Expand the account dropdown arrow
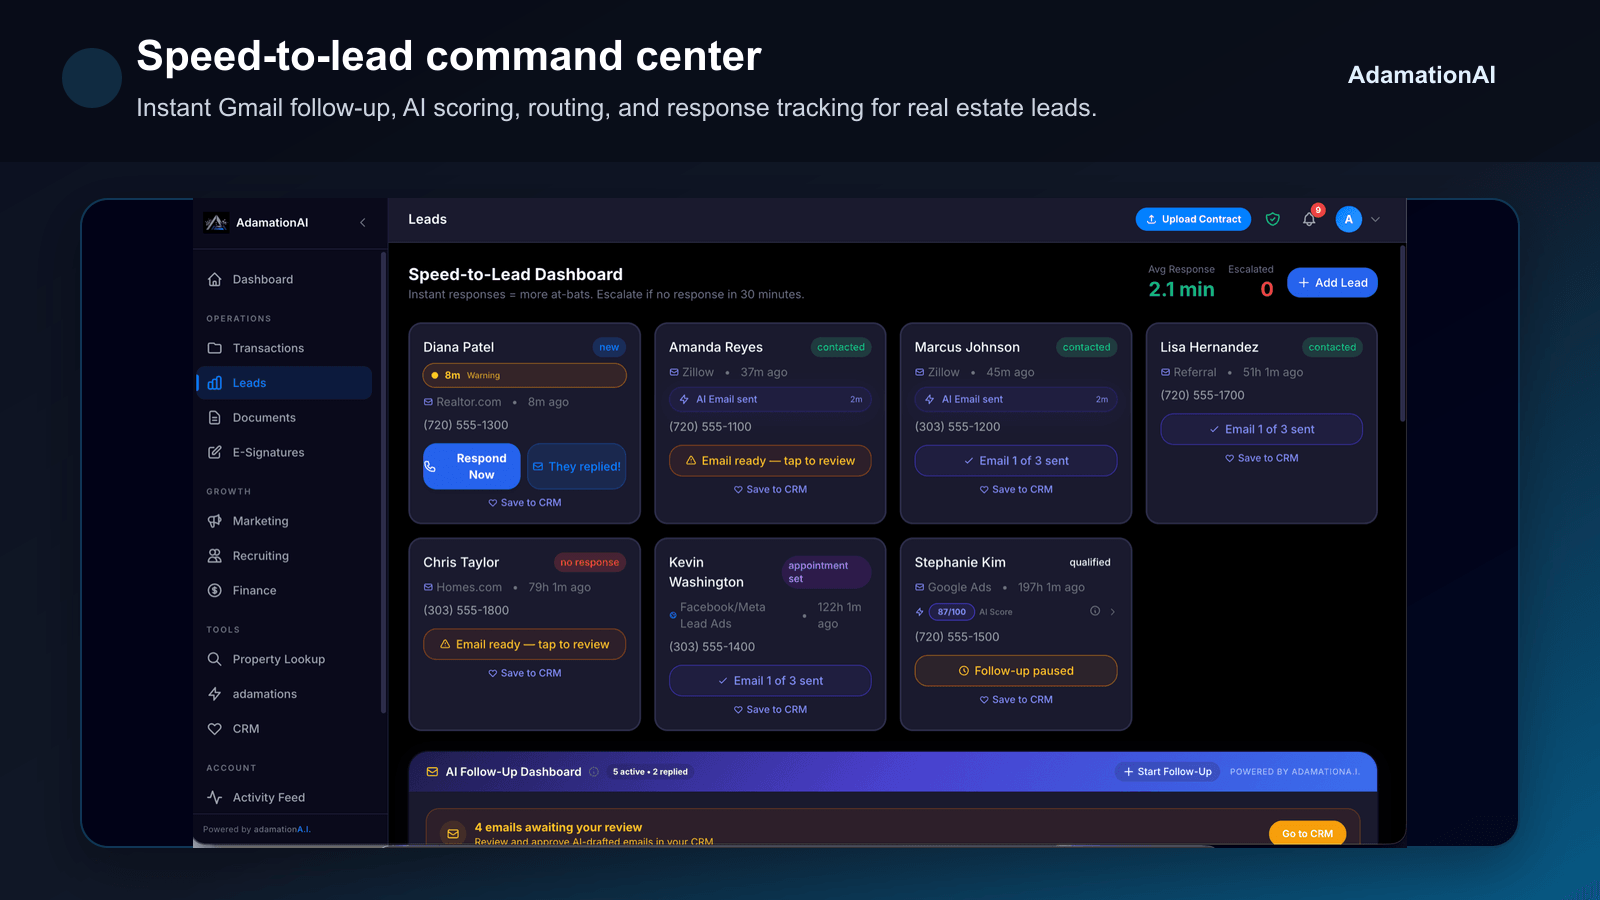Image resolution: width=1600 pixels, height=900 pixels. (x=1376, y=219)
